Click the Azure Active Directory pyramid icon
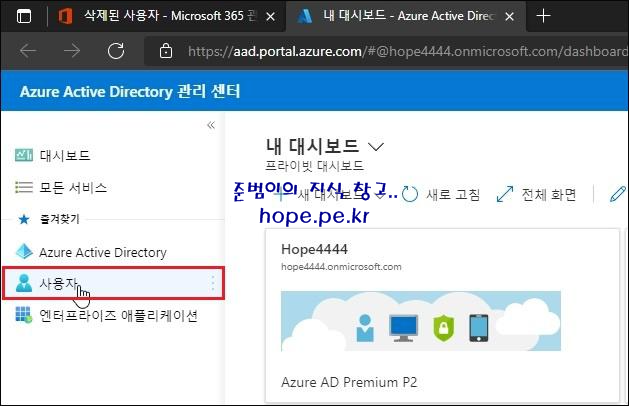The image size is (629, 406). (24, 252)
